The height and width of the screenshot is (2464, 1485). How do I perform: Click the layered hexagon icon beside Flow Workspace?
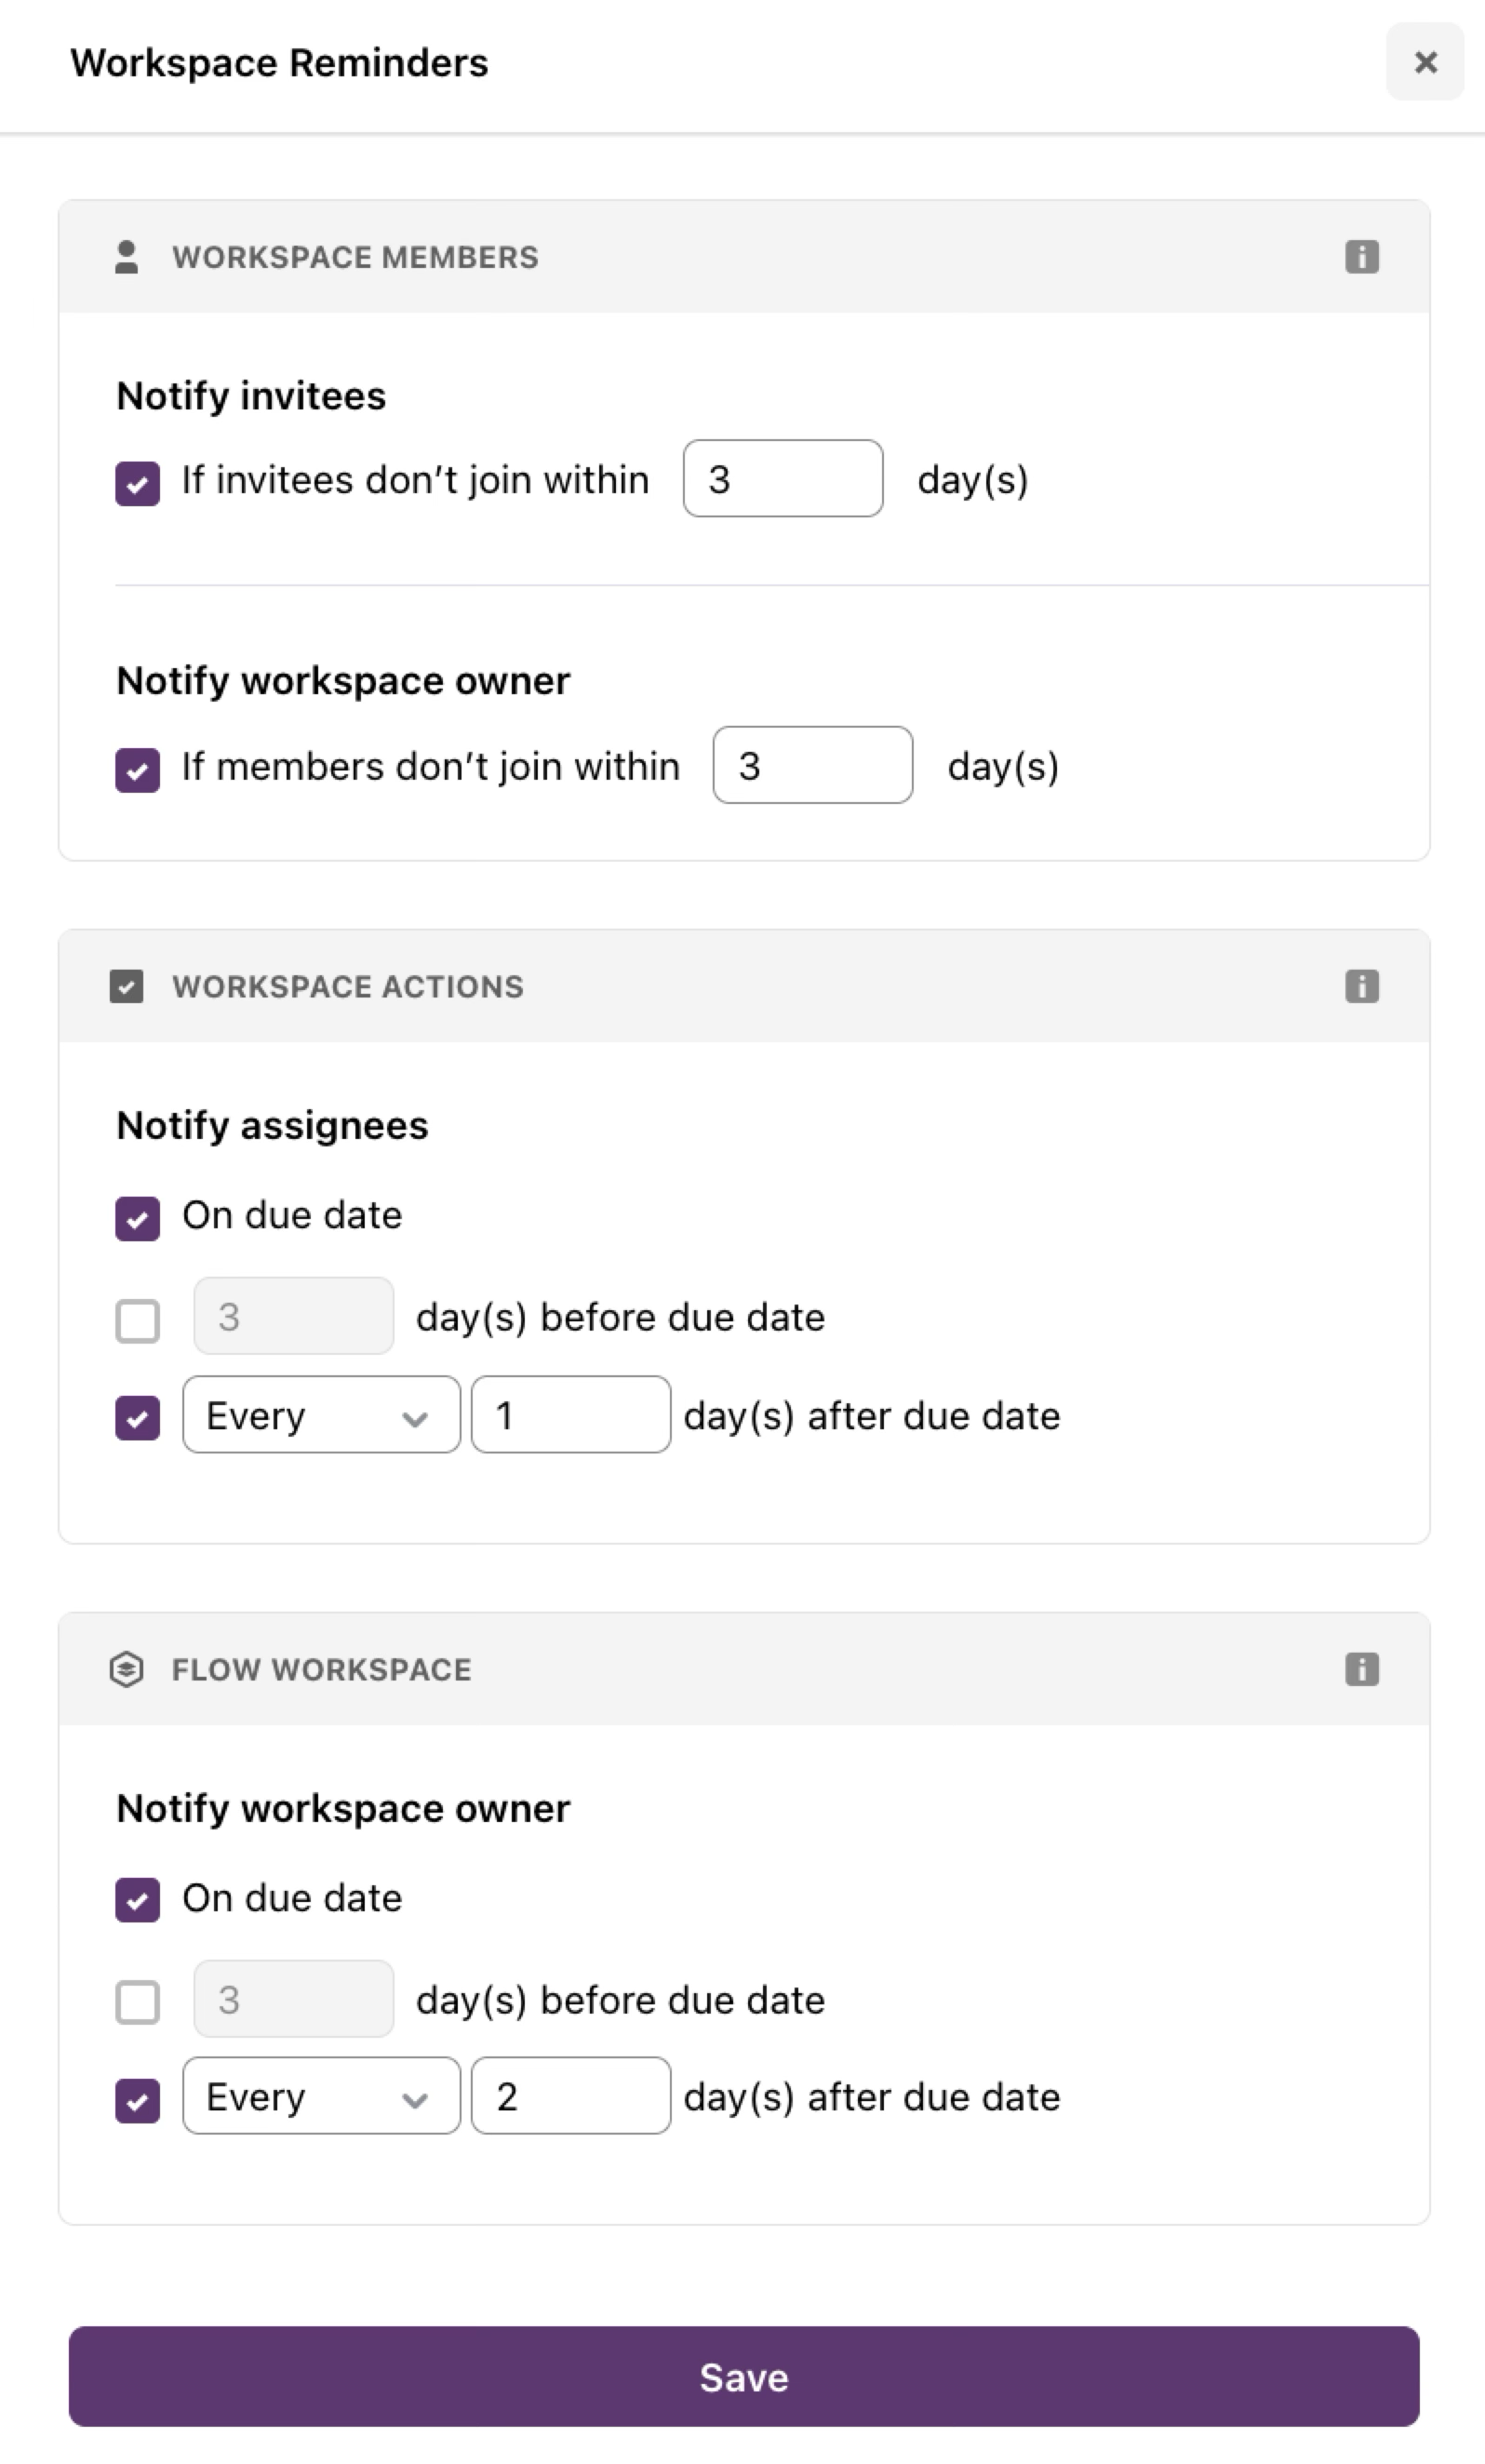[126, 1669]
